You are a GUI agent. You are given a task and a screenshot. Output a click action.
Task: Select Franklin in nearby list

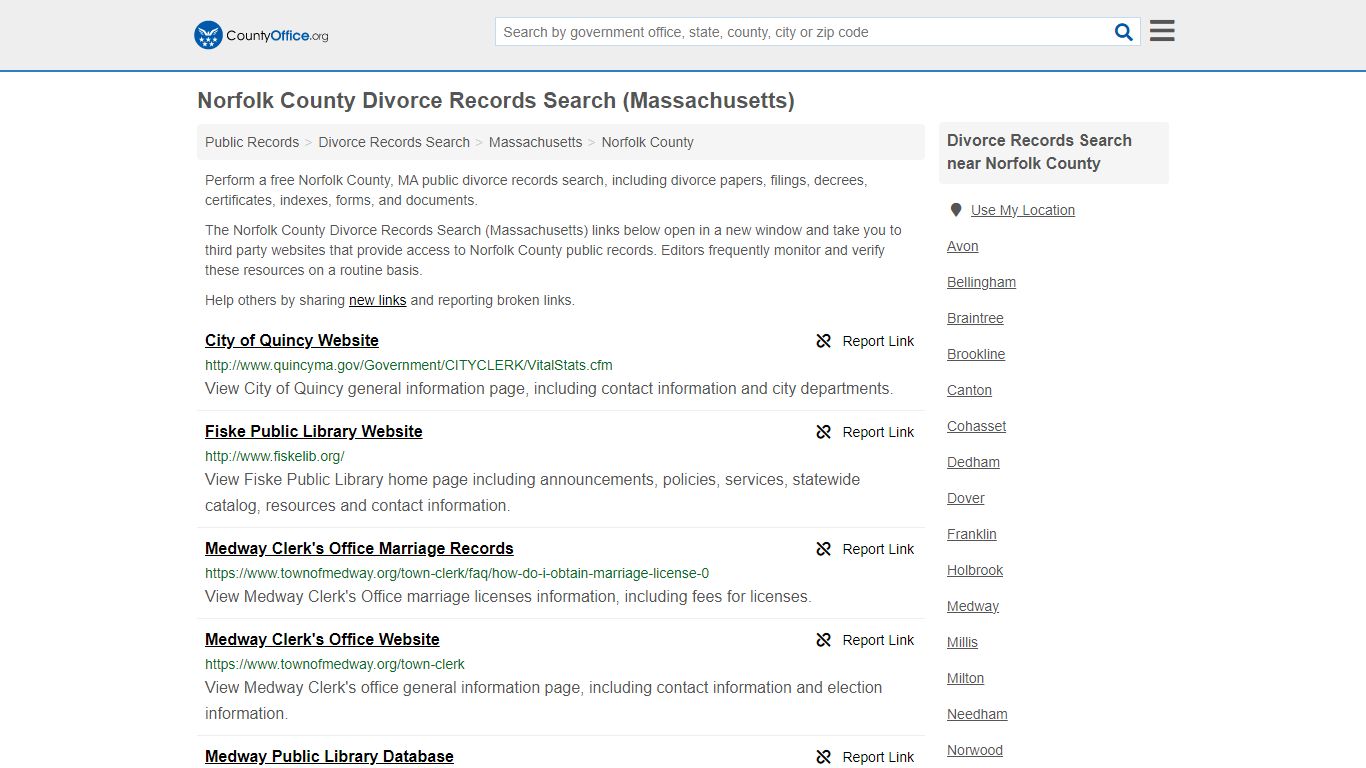click(x=972, y=534)
